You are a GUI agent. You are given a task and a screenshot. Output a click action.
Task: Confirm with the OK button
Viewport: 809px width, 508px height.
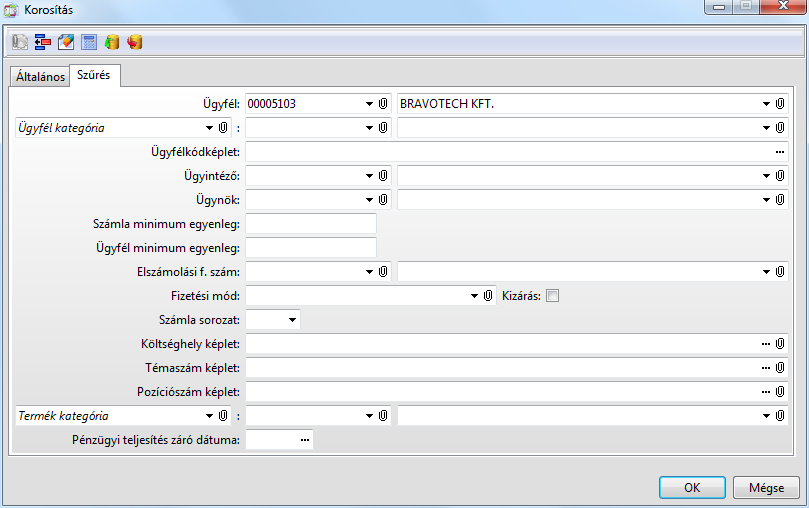point(692,487)
